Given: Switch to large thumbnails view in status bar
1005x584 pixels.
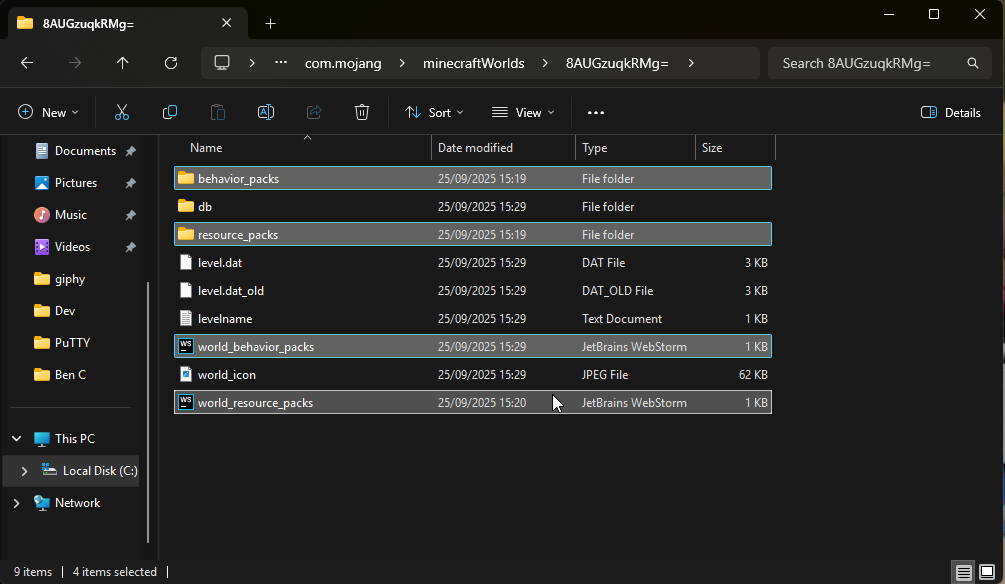Looking at the screenshot, I should (x=986, y=573).
